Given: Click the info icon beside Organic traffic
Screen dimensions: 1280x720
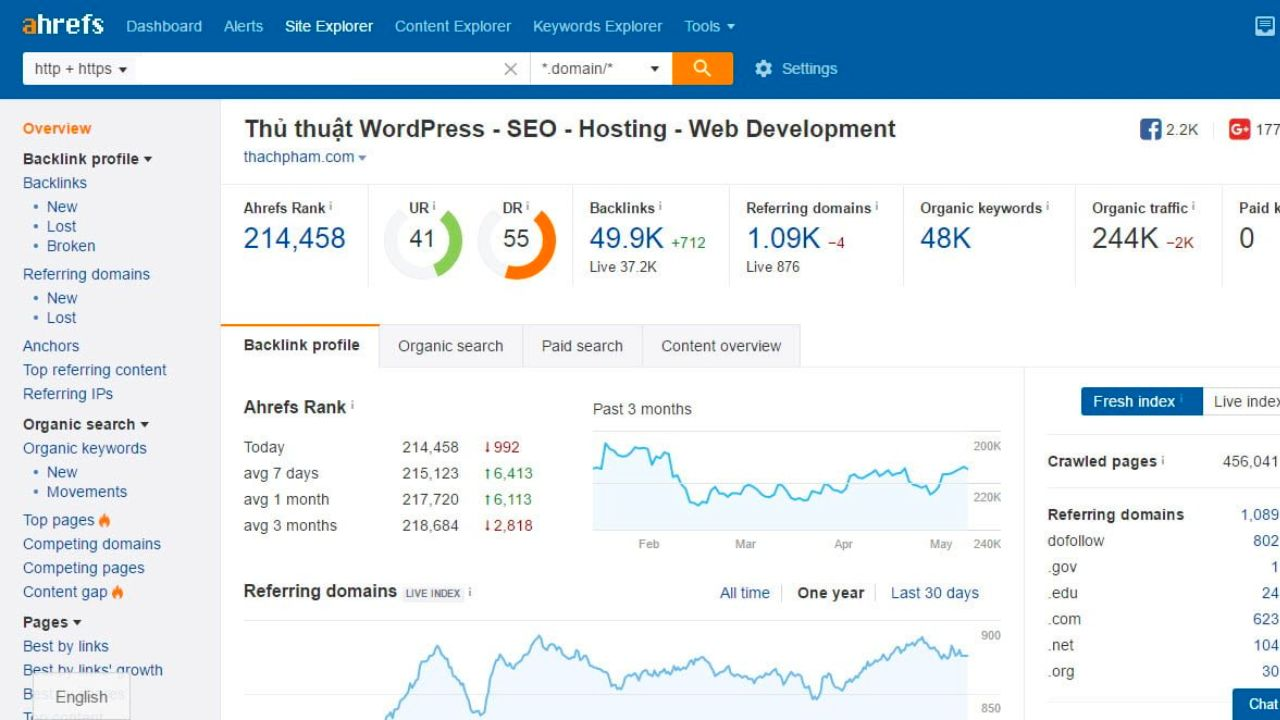Looking at the screenshot, I should point(1194,206).
